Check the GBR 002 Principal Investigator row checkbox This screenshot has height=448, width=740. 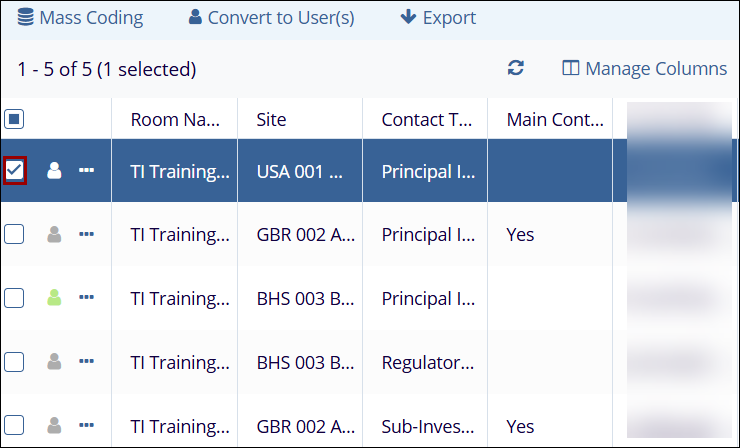(x=15, y=235)
